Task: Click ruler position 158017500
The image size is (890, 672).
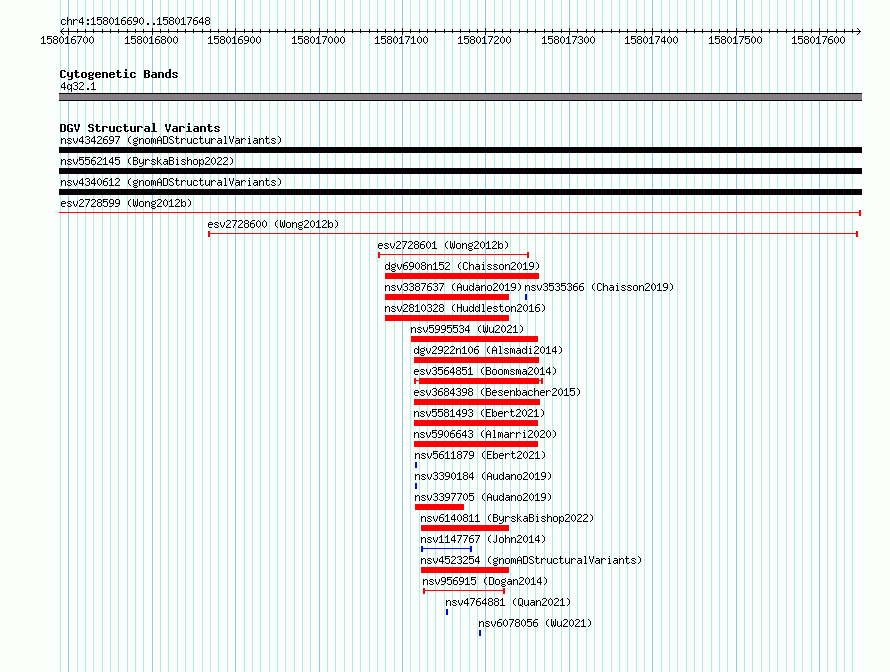Action: [x=735, y=40]
